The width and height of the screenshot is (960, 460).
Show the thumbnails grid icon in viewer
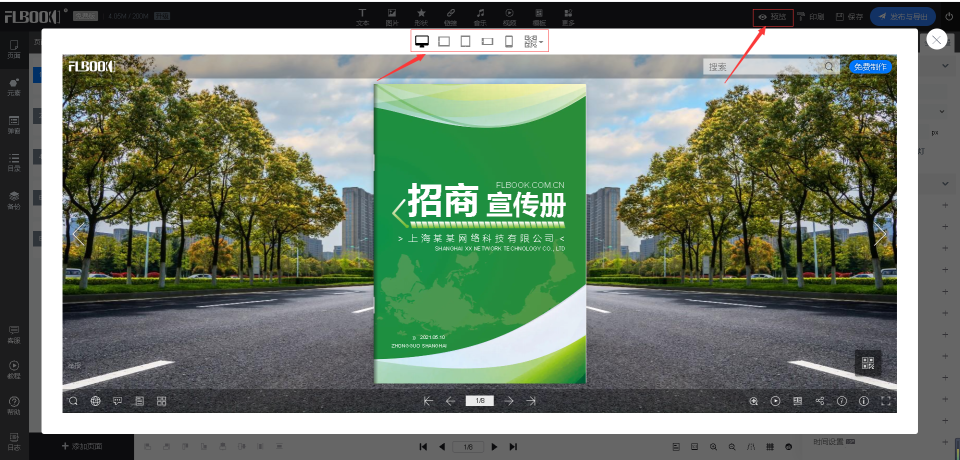tap(162, 401)
